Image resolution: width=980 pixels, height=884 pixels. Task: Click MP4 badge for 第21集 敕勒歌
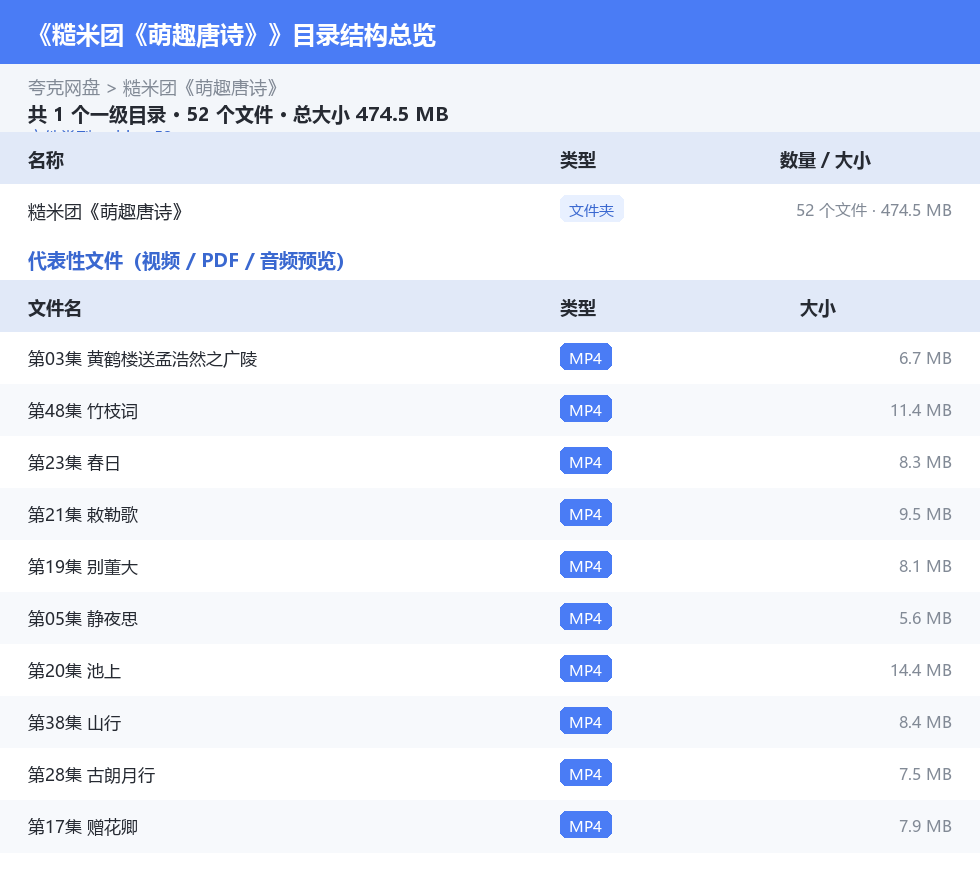586,513
